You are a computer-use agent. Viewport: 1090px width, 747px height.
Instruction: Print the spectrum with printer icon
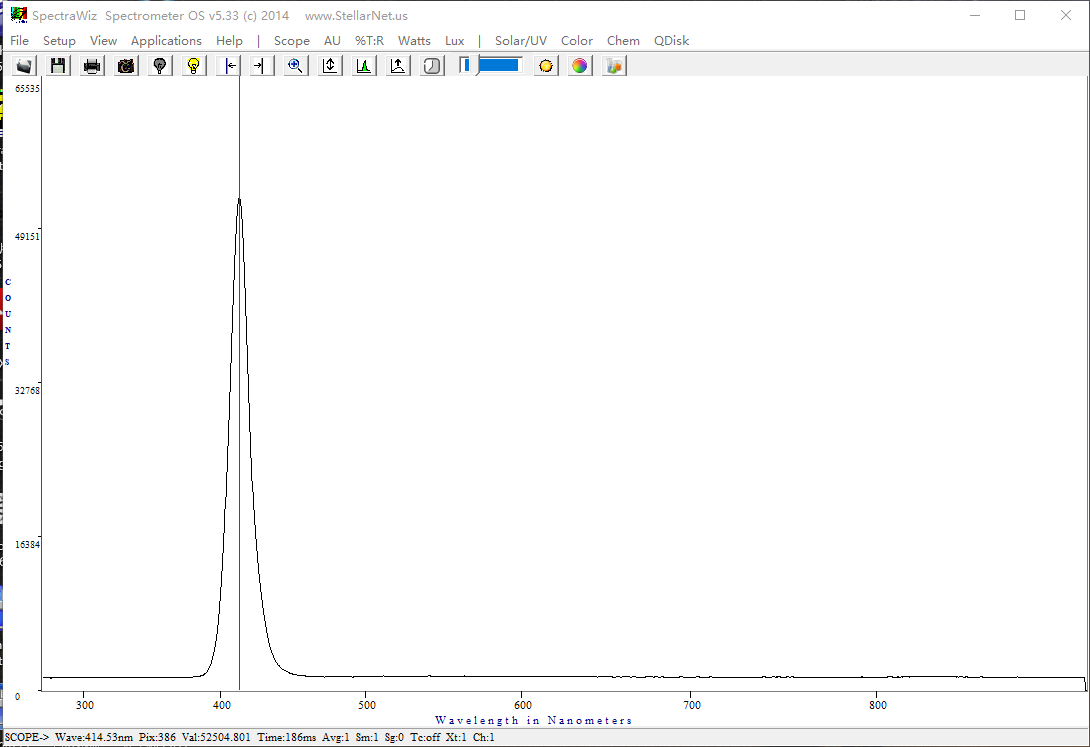[x=92, y=66]
